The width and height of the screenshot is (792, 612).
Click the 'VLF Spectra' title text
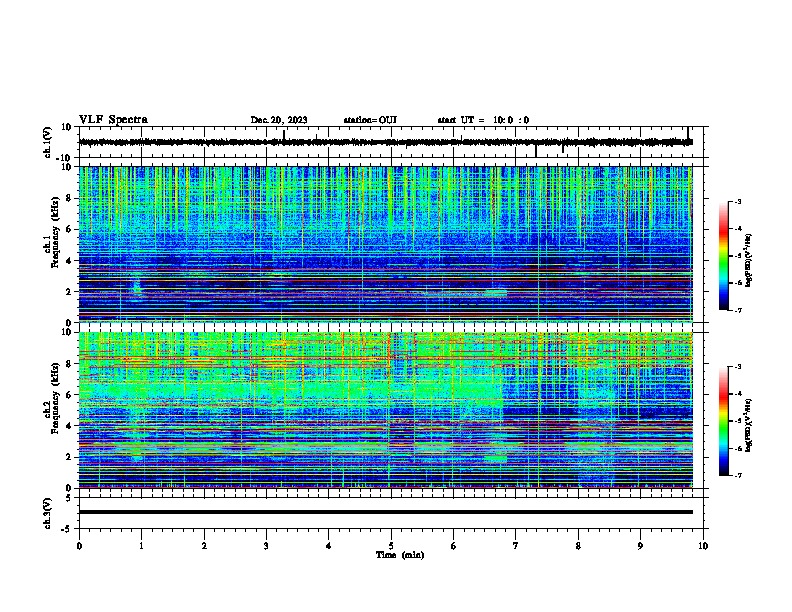pyautogui.click(x=113, y=120)
